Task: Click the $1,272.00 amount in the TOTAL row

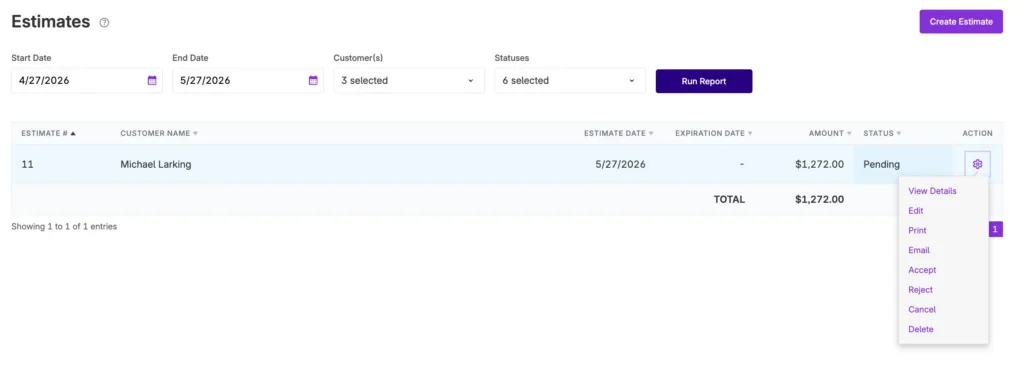Action: point(819,199)
